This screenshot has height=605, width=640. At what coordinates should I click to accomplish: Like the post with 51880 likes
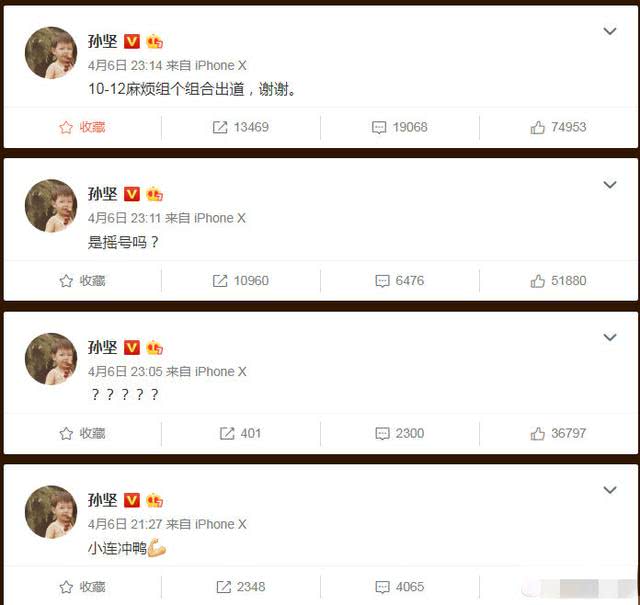[558, 281]
